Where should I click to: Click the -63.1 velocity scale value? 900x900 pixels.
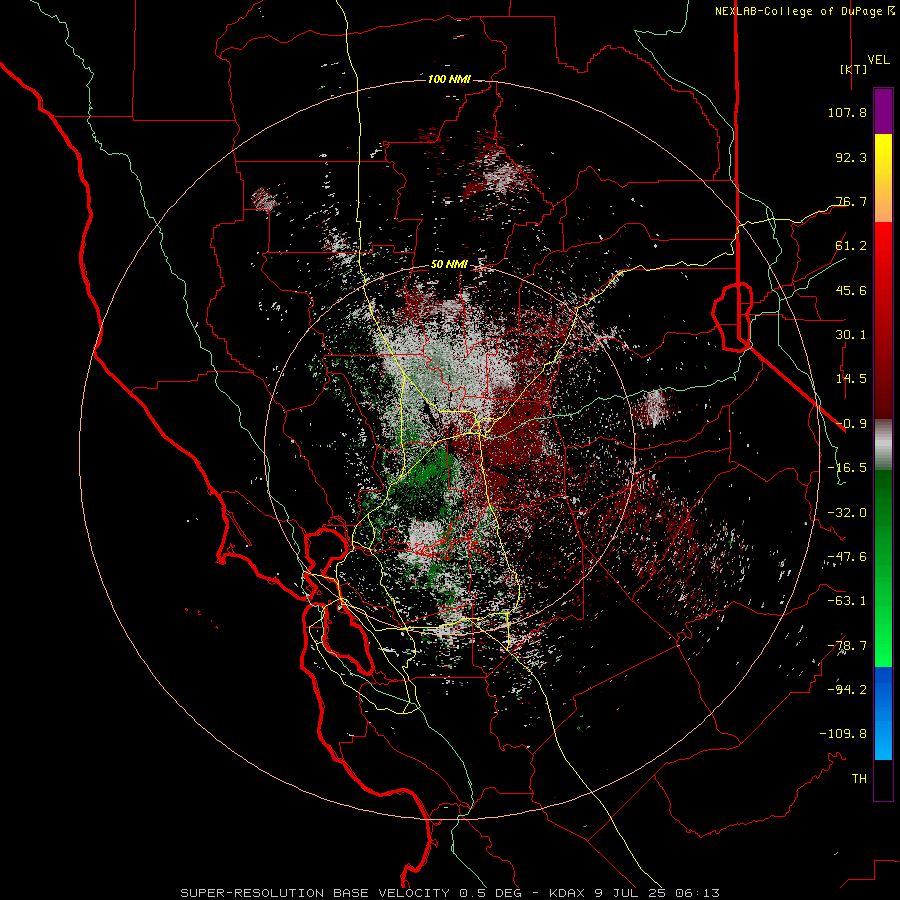pyautogui.click(x=847, y=601)
